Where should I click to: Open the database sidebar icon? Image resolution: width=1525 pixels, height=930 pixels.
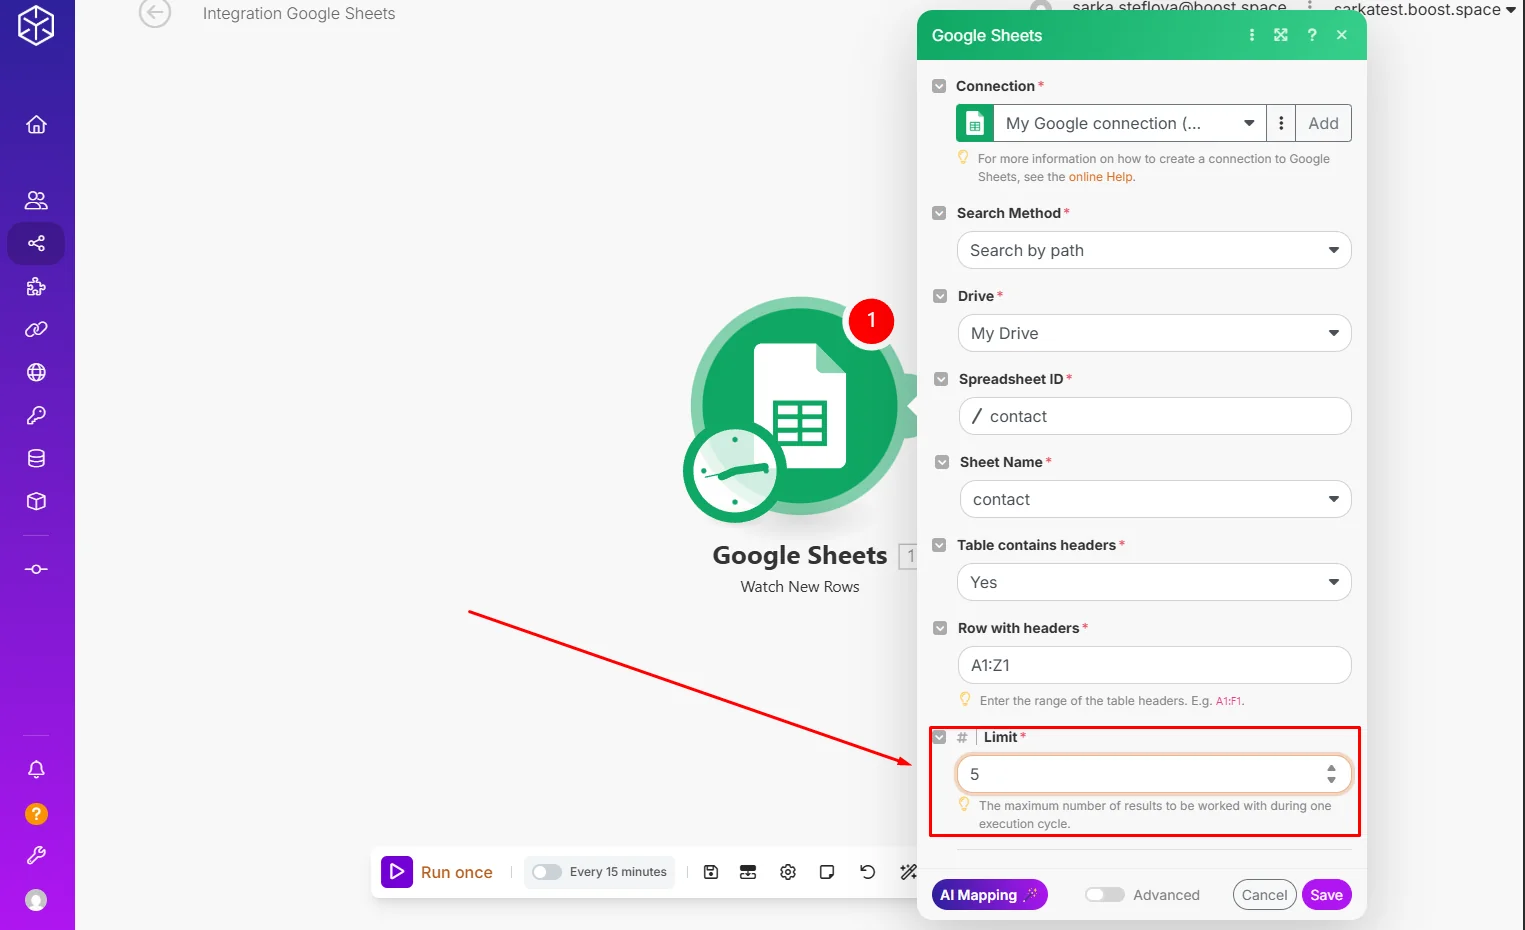point(36,458)
